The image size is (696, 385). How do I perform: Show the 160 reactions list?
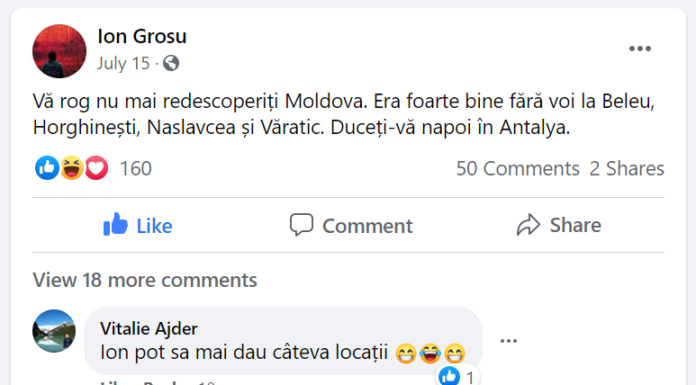pos(136,169)
